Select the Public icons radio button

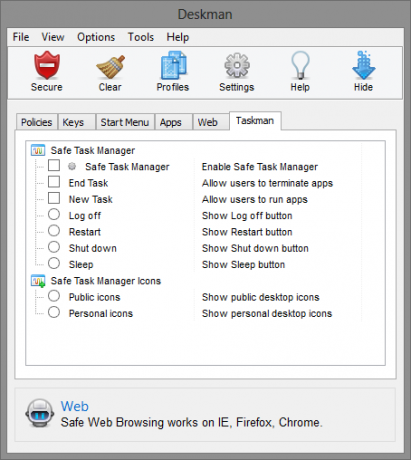tap(54, 296)
